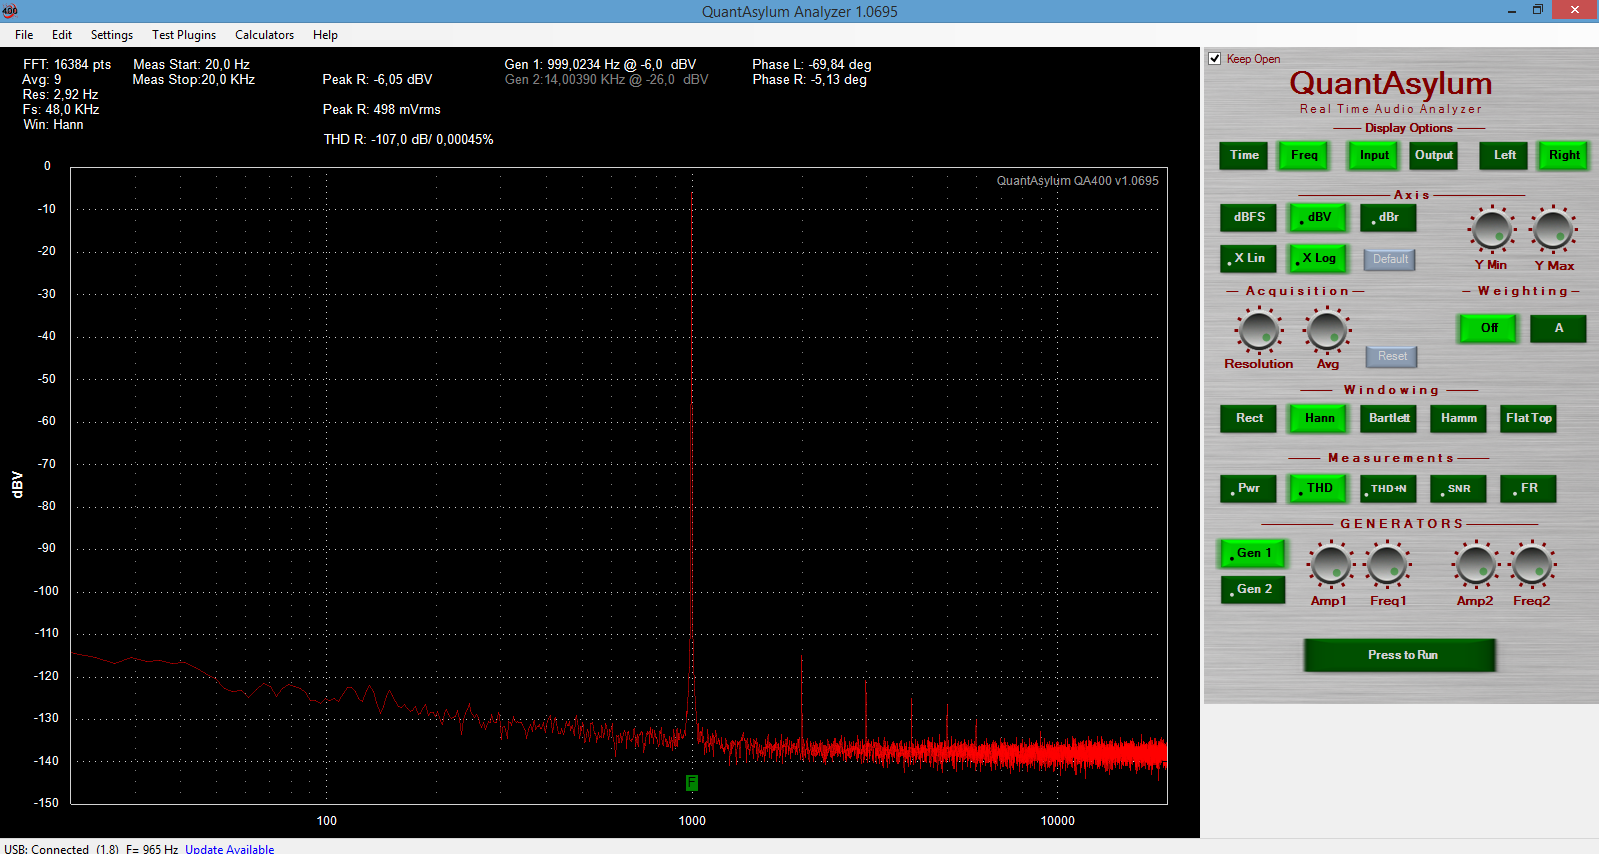Click the Gen 2 frequency readout
1599x854 pixels.
click(x=606, y=79)
